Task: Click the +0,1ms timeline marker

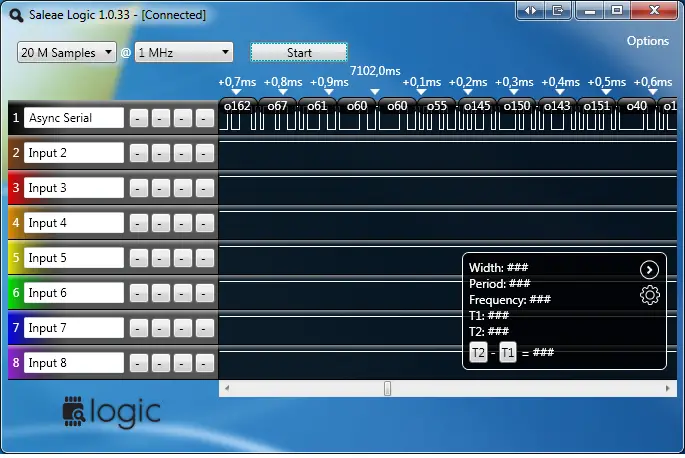Action: coord(422,82)
